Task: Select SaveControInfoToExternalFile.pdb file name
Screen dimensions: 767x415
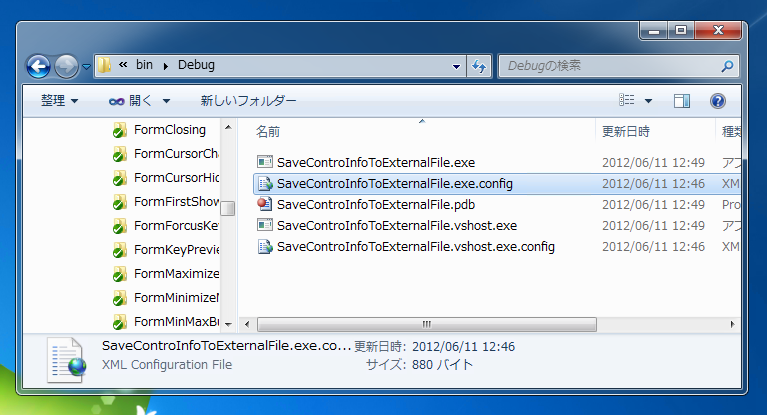Action: point(376,205)
